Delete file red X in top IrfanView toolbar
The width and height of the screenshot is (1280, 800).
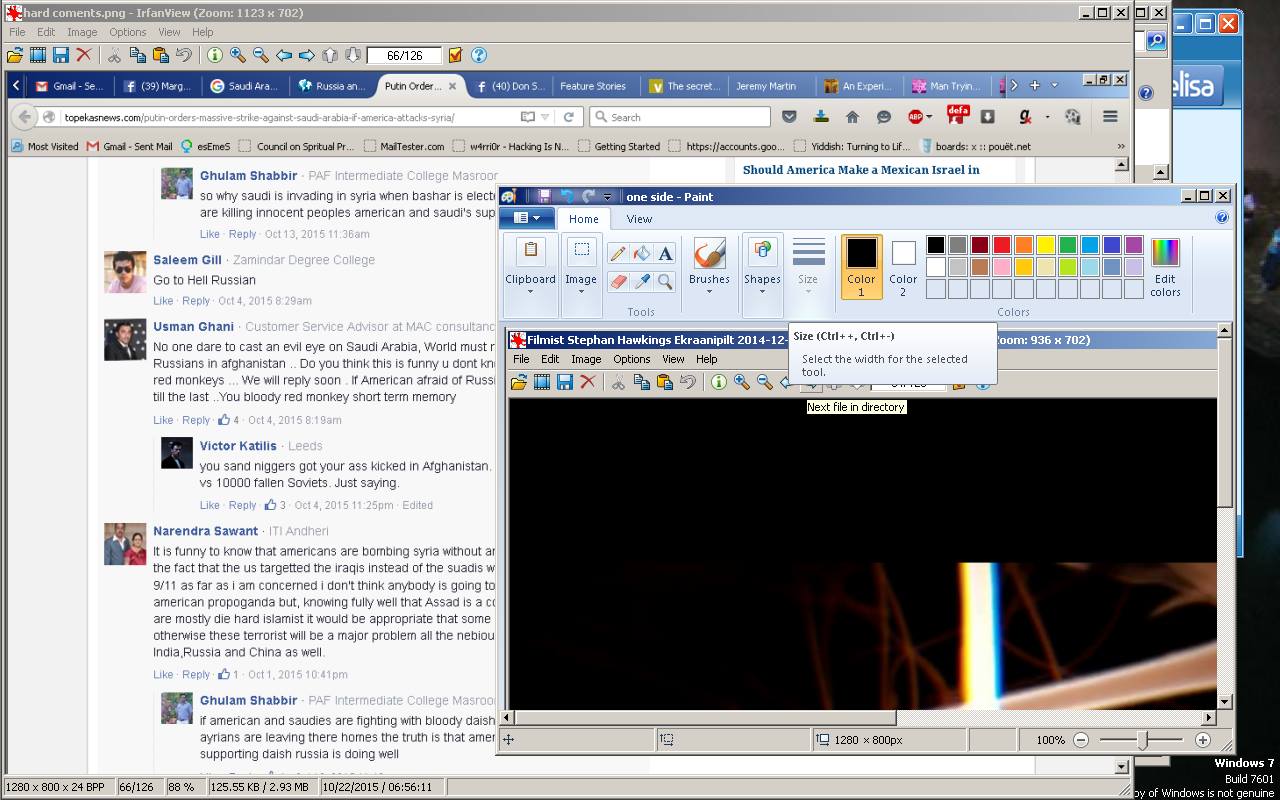pos(84,55)
